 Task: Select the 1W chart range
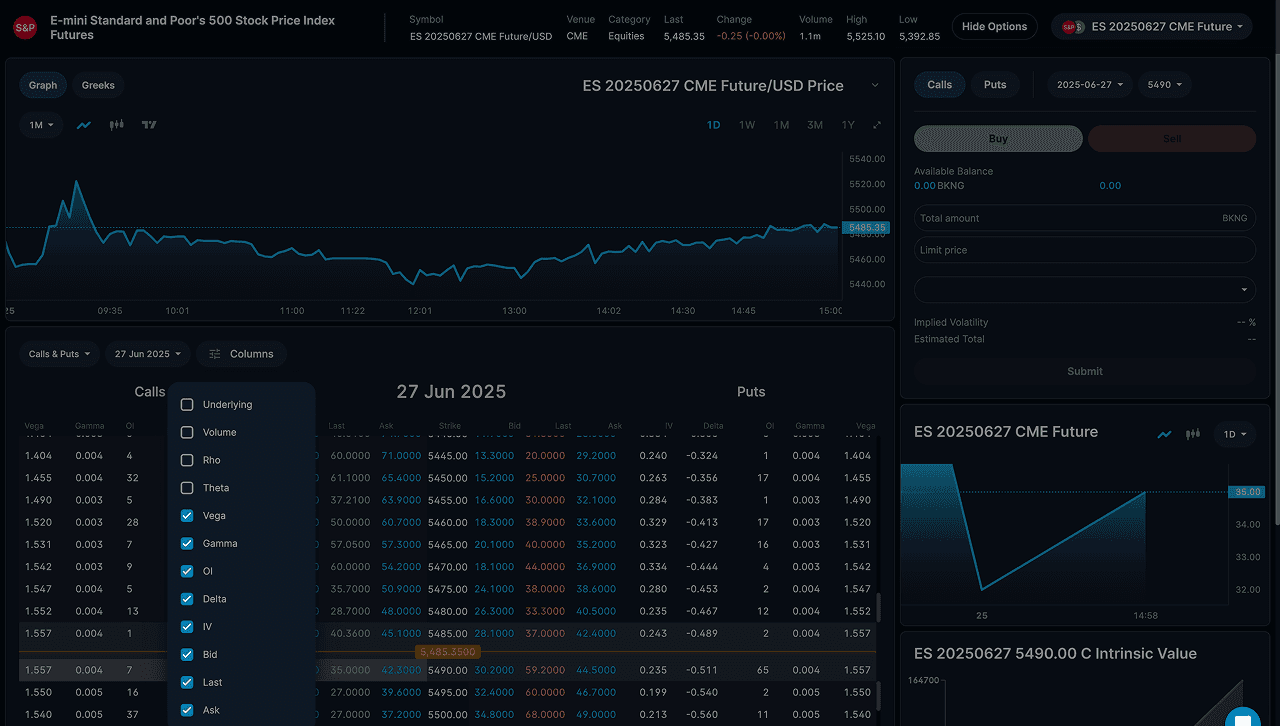tap(747, 125)
